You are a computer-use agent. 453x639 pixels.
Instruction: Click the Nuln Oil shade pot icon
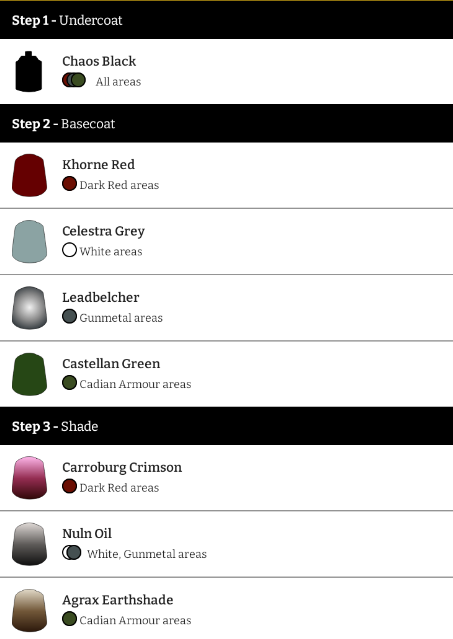29,544
